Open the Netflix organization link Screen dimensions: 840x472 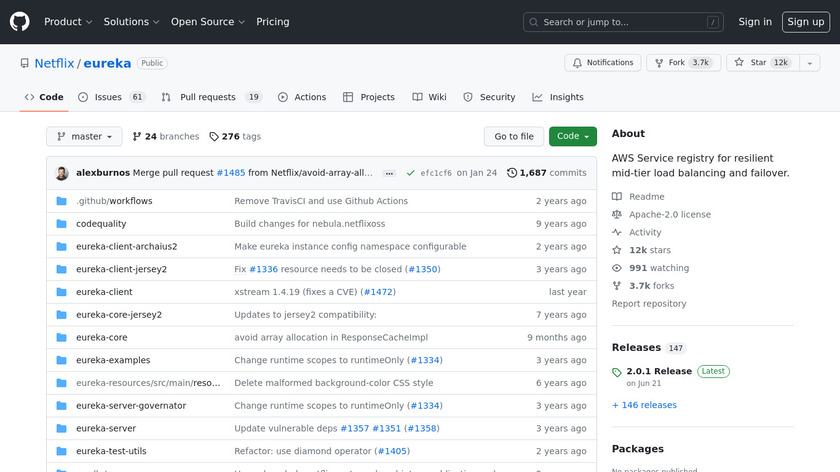[54, 63]
